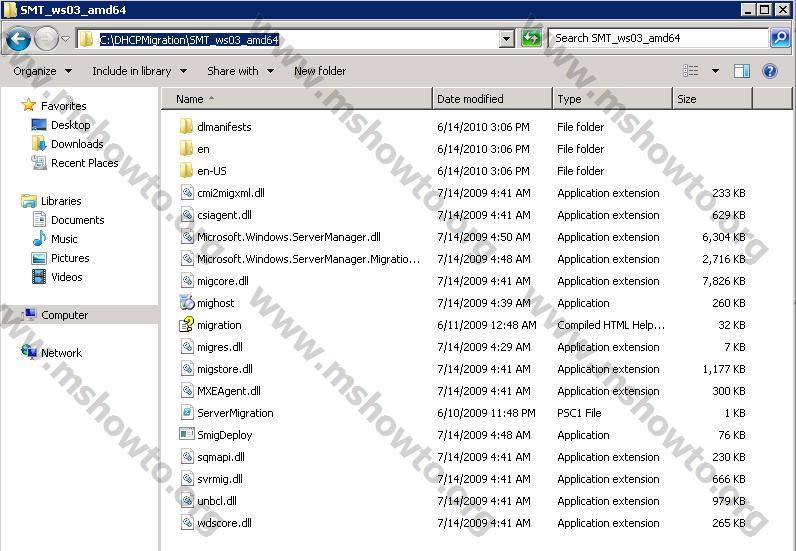Select the en-US folder icon
This screenshot has height=551, width=796.
click(186, 171)
